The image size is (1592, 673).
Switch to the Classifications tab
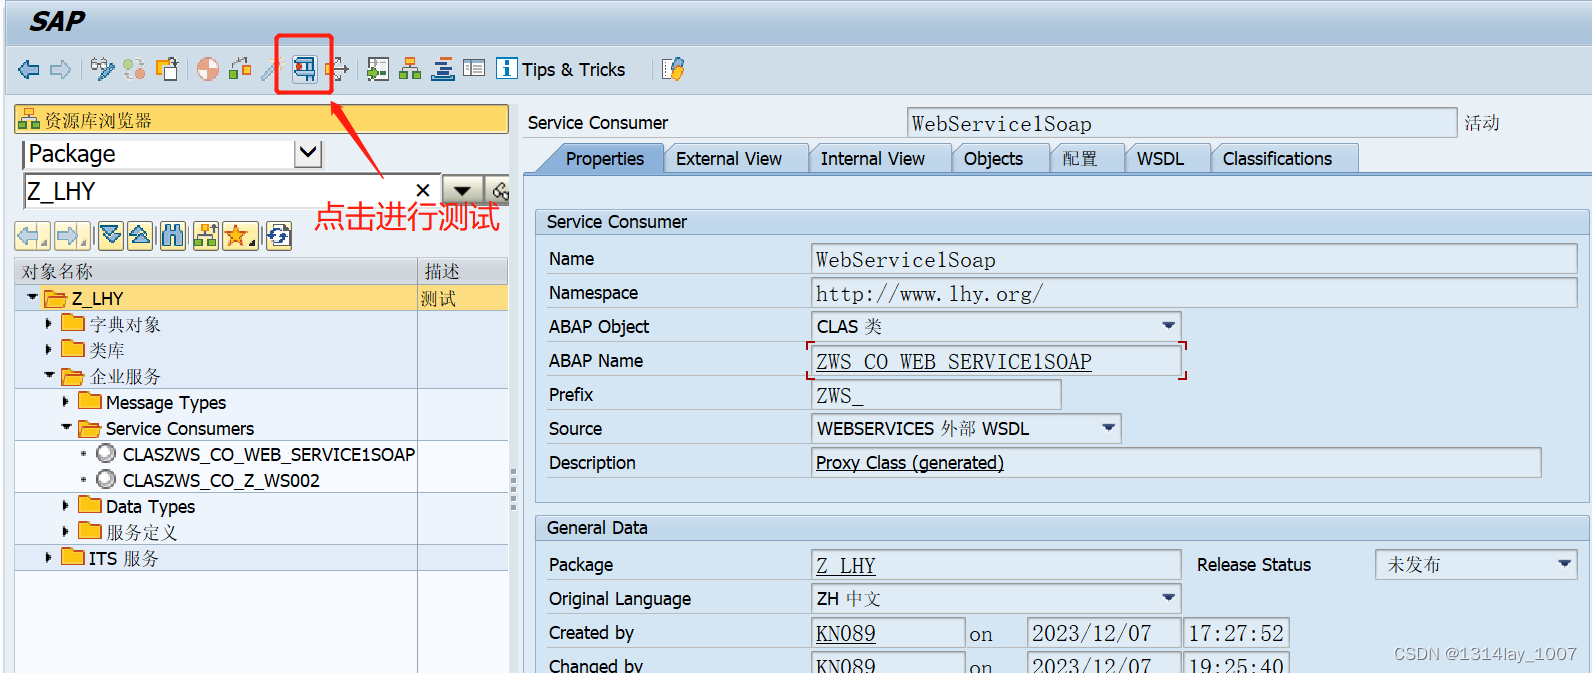tap(1277, 158)
